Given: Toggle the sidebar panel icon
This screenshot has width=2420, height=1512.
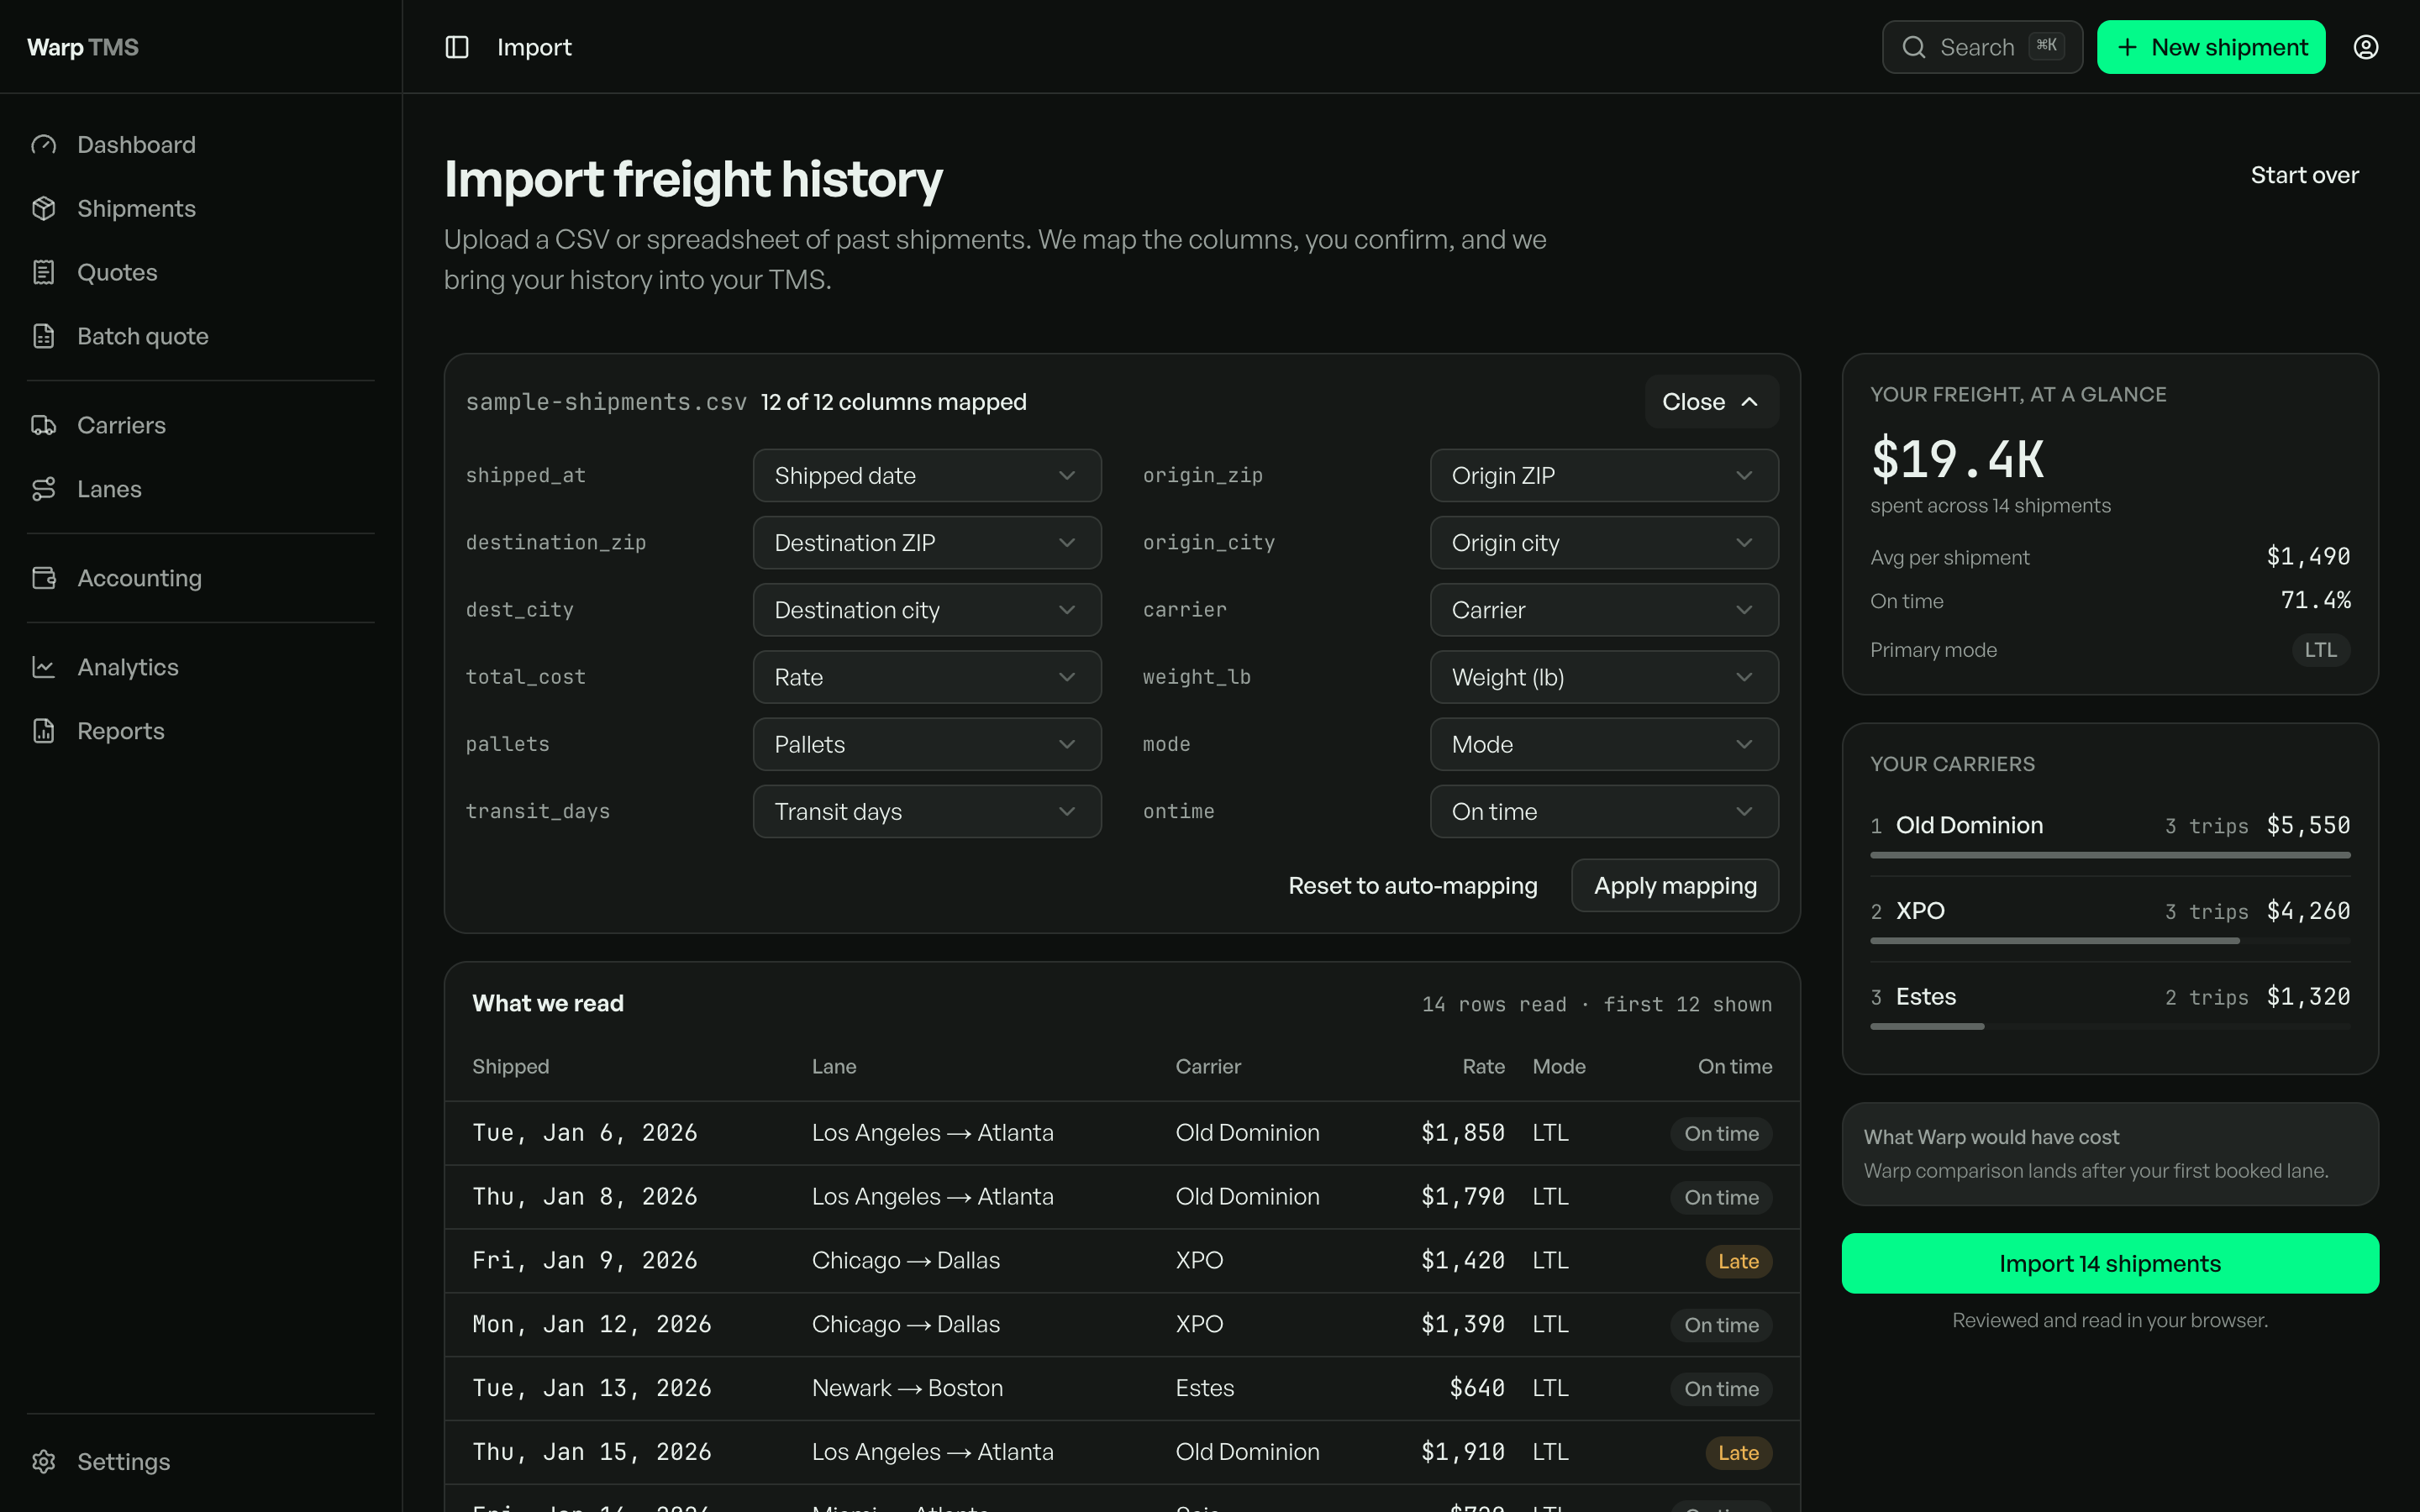Looking at the screenshot, I should coord(457,47).
